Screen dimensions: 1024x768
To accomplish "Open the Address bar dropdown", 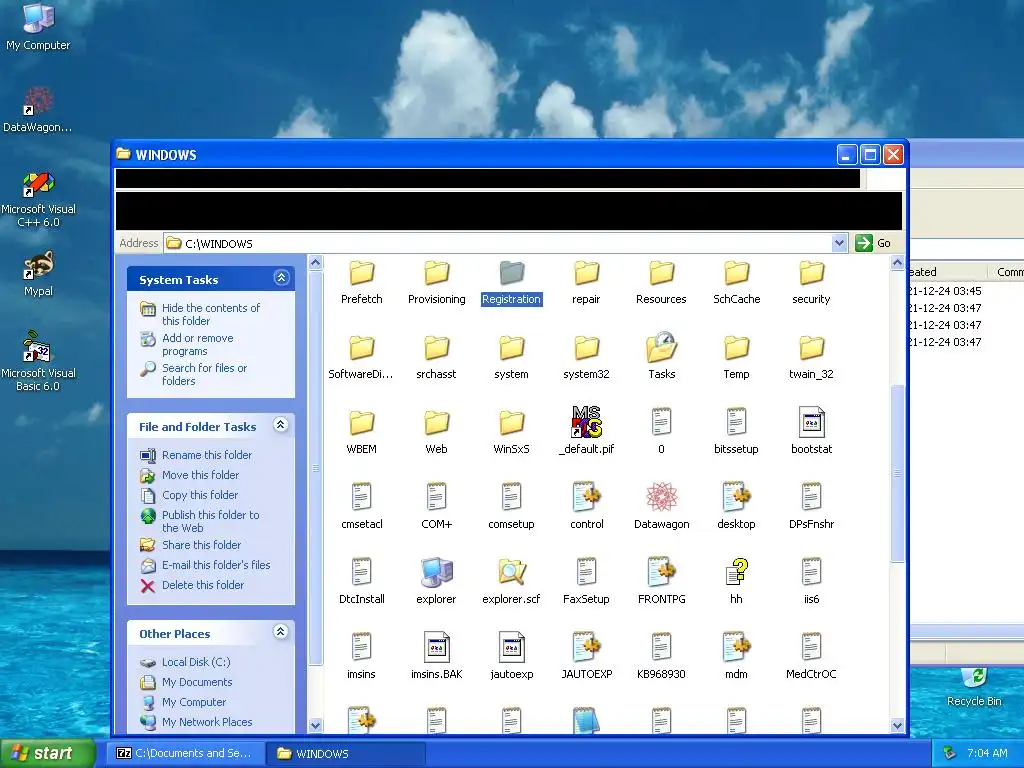I will click(x=840, y=244).
